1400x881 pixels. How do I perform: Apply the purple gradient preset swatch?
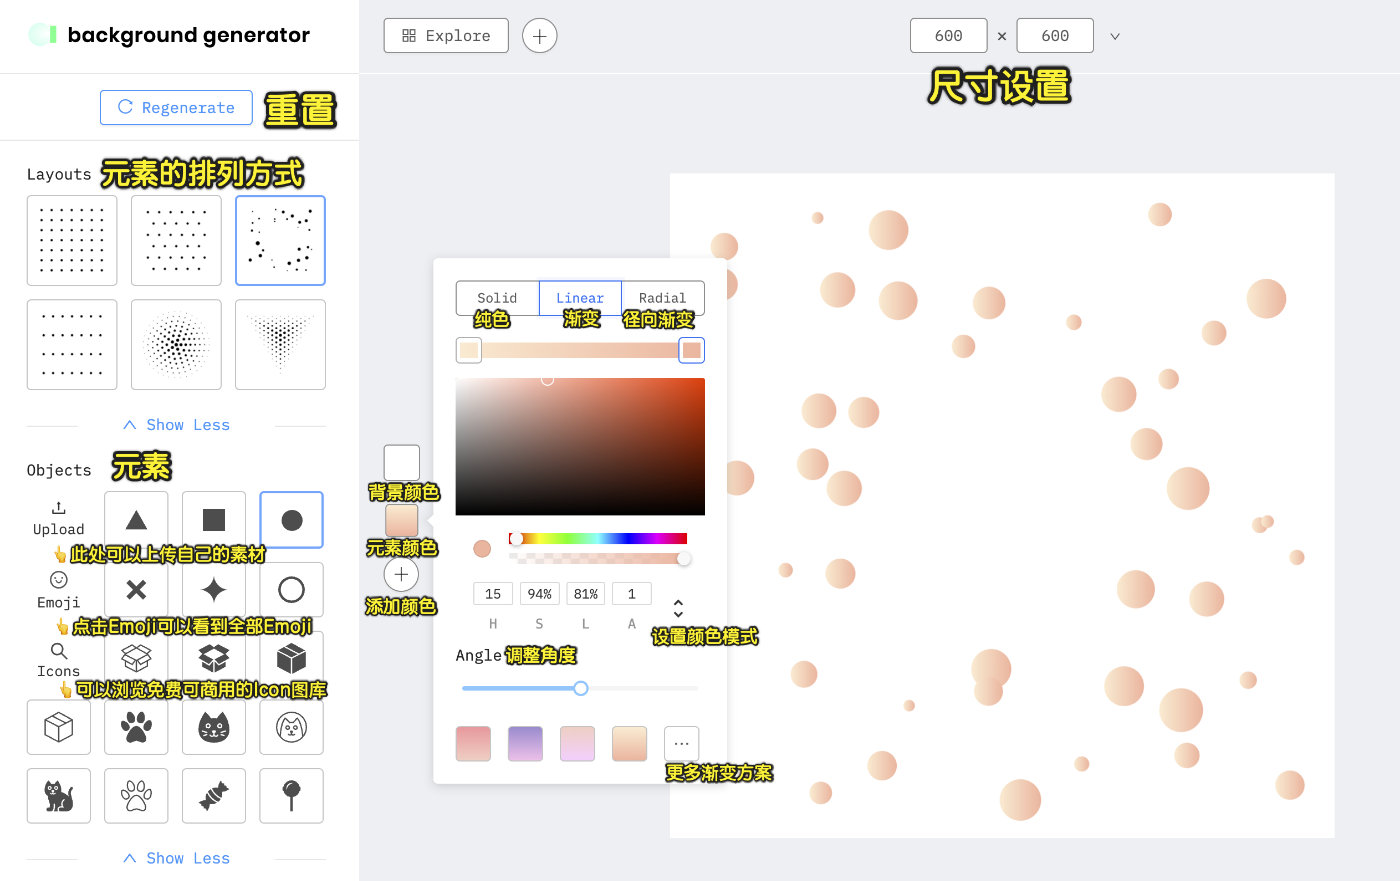[525, 744]
